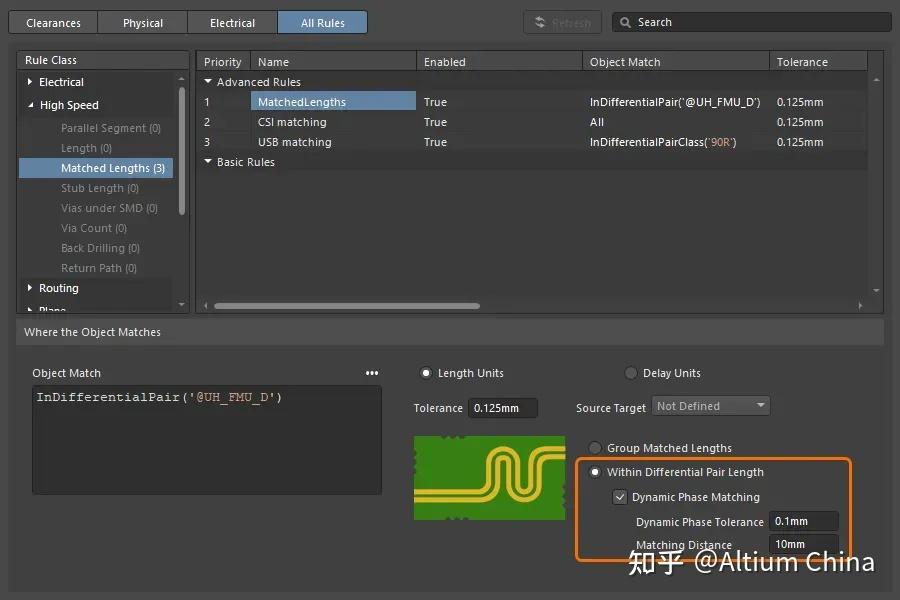This screenshot has width=900, height=600.
Task: Select the USB matching rule row
Action: (x=532, y=142)
